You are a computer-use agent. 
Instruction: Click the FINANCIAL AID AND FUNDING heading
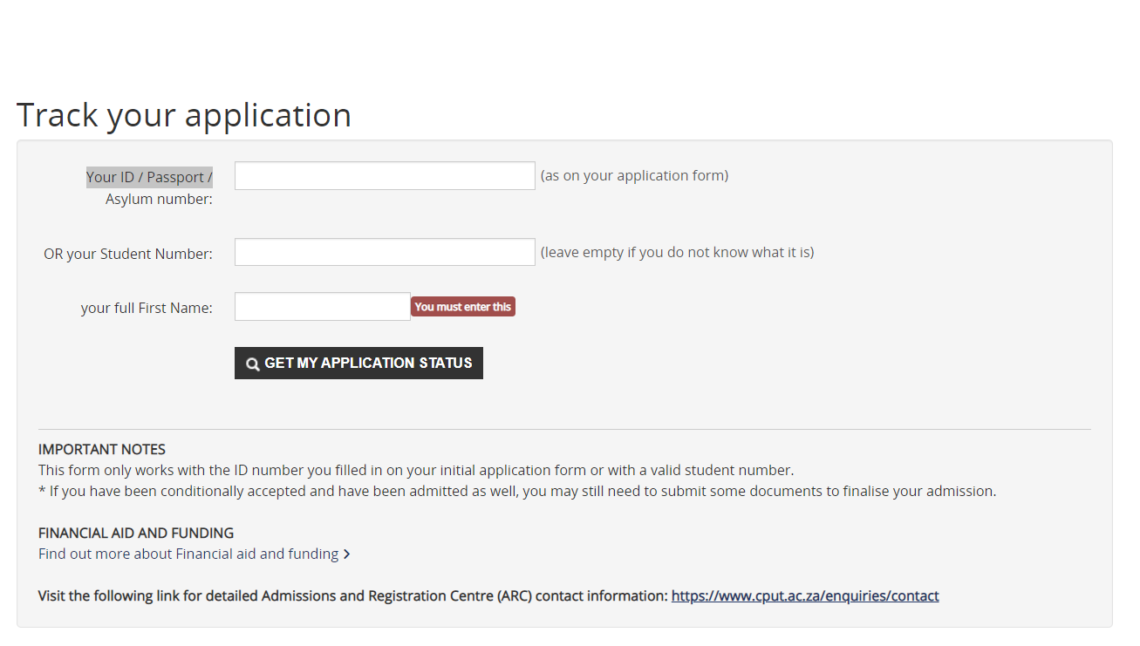click(x=135, y=532)
